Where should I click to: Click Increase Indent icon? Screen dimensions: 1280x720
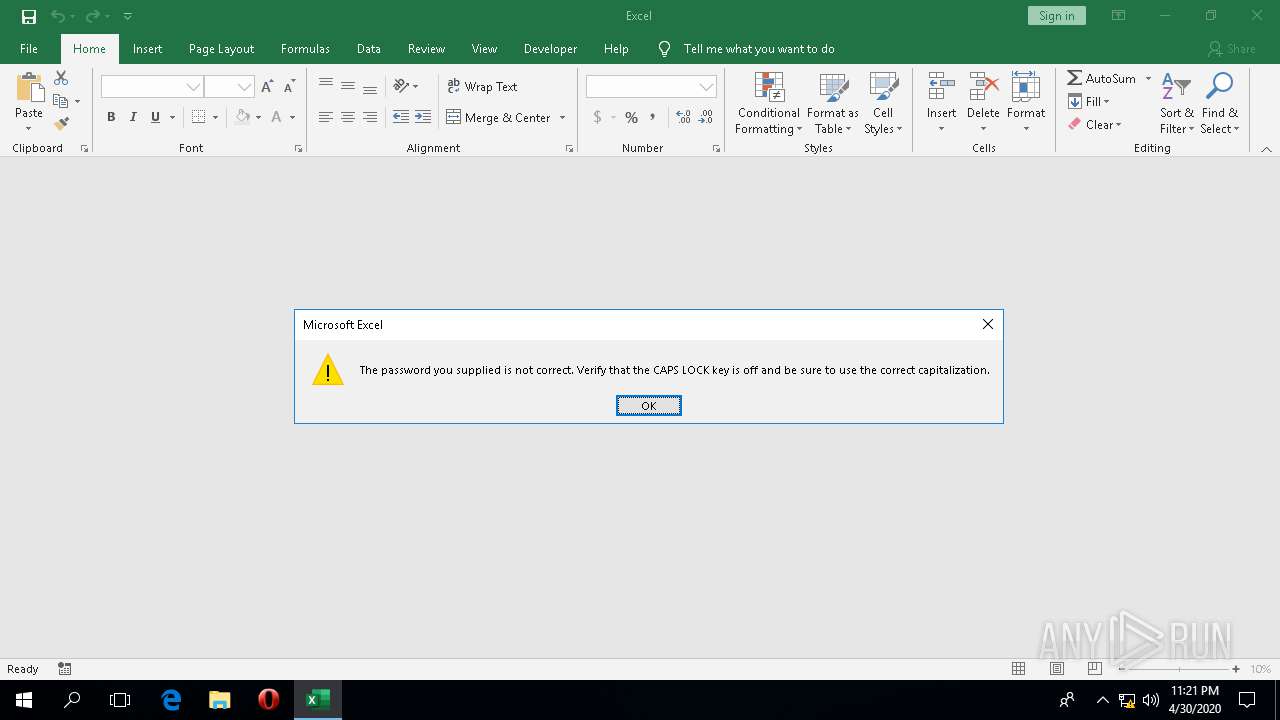click(423, 117)
